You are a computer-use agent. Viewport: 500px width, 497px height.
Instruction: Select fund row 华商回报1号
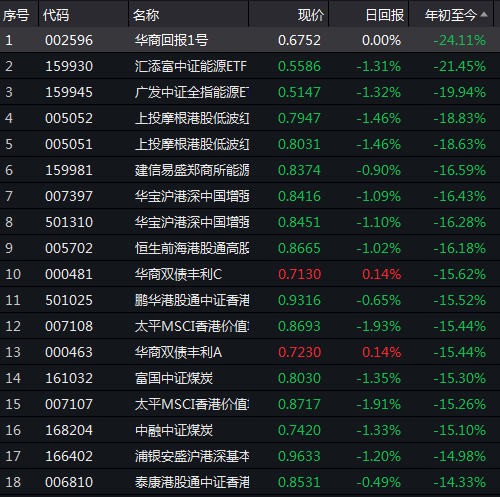[250, 40]
